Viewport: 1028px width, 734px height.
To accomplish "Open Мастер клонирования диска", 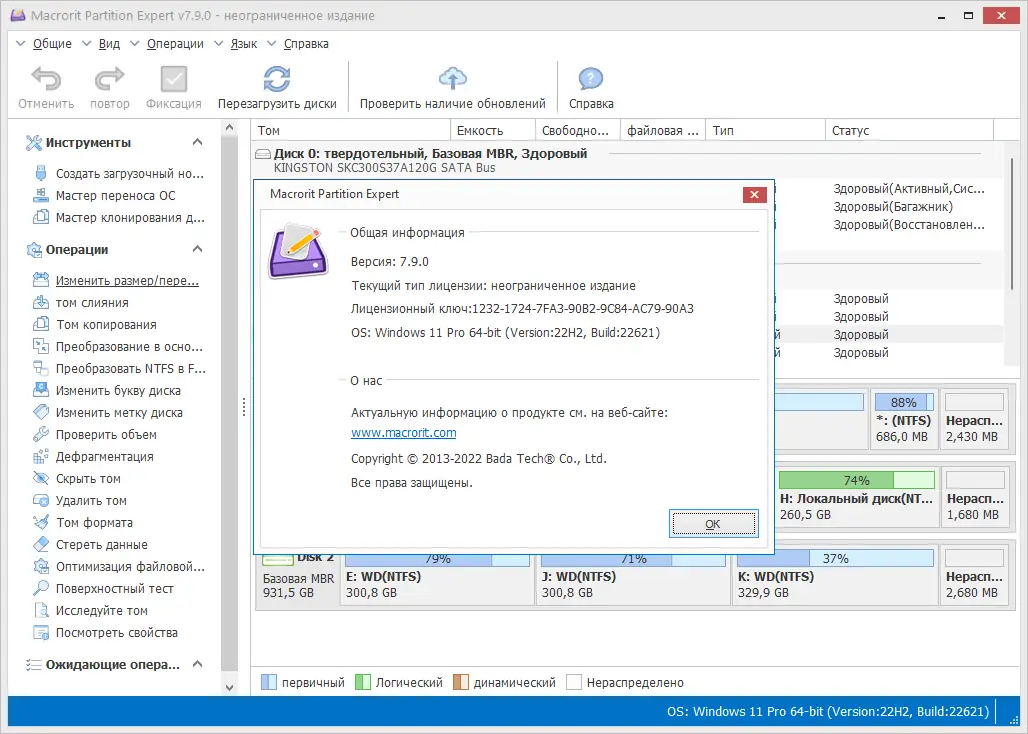I will (x=105, y=217).
